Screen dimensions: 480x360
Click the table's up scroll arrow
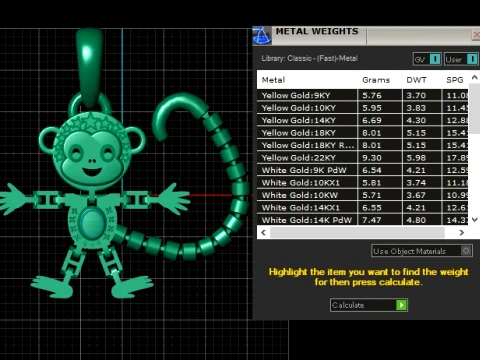pos(474,77)
